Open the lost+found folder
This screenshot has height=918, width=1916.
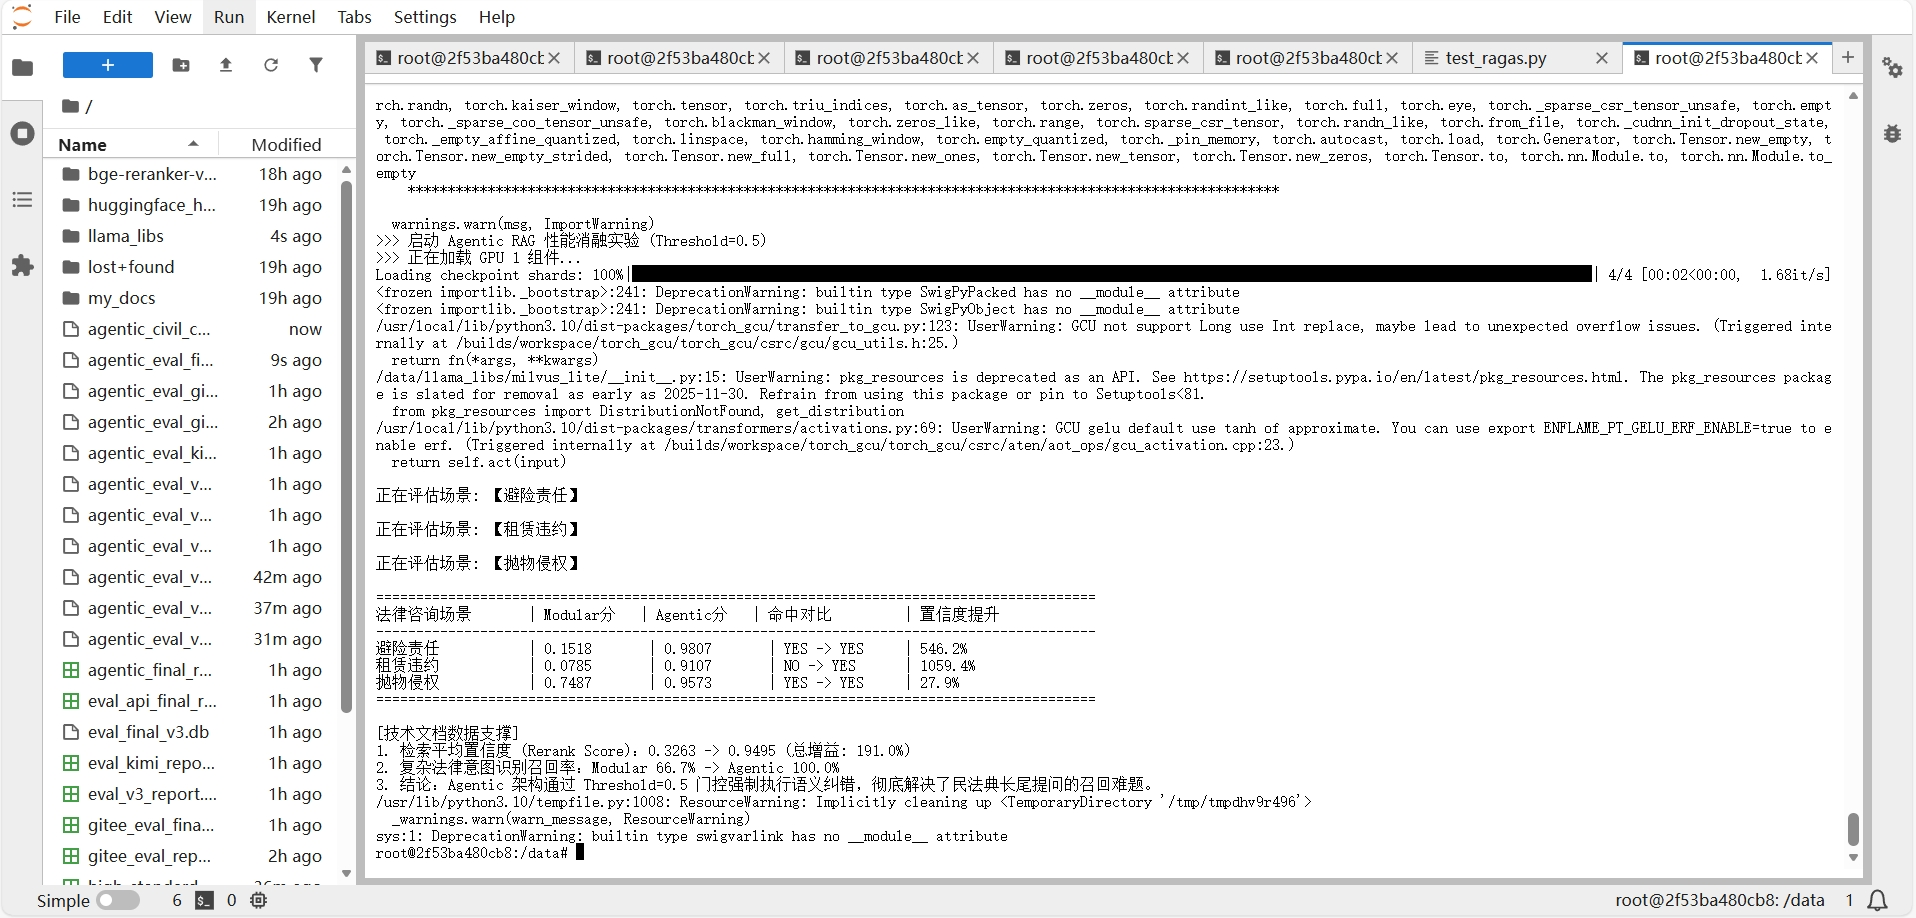(x=192, y=267)
